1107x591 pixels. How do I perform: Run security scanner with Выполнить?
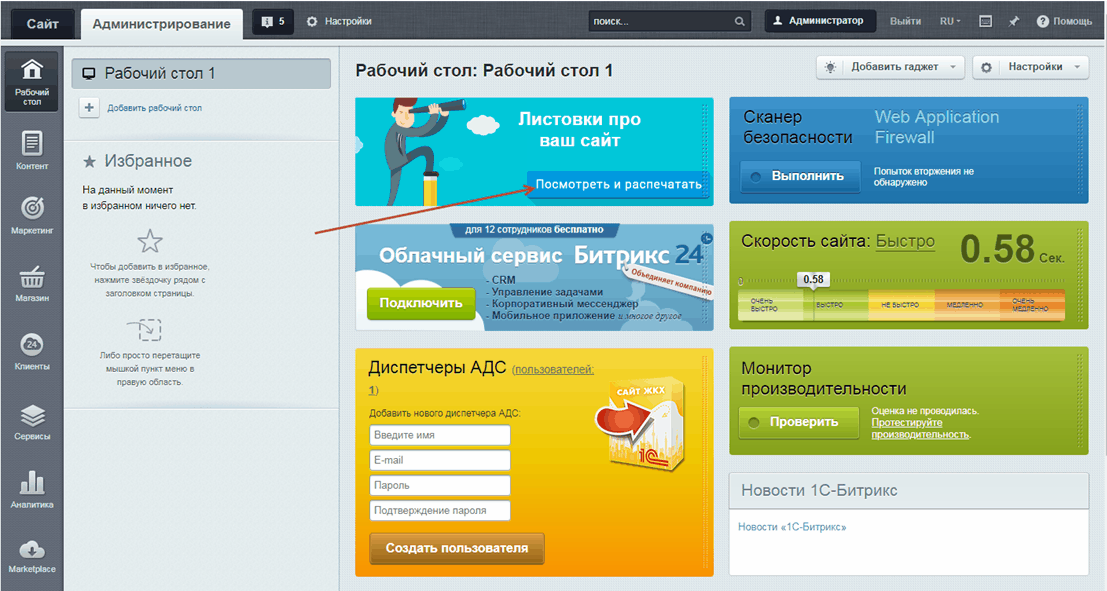click(x=800, y=177)
